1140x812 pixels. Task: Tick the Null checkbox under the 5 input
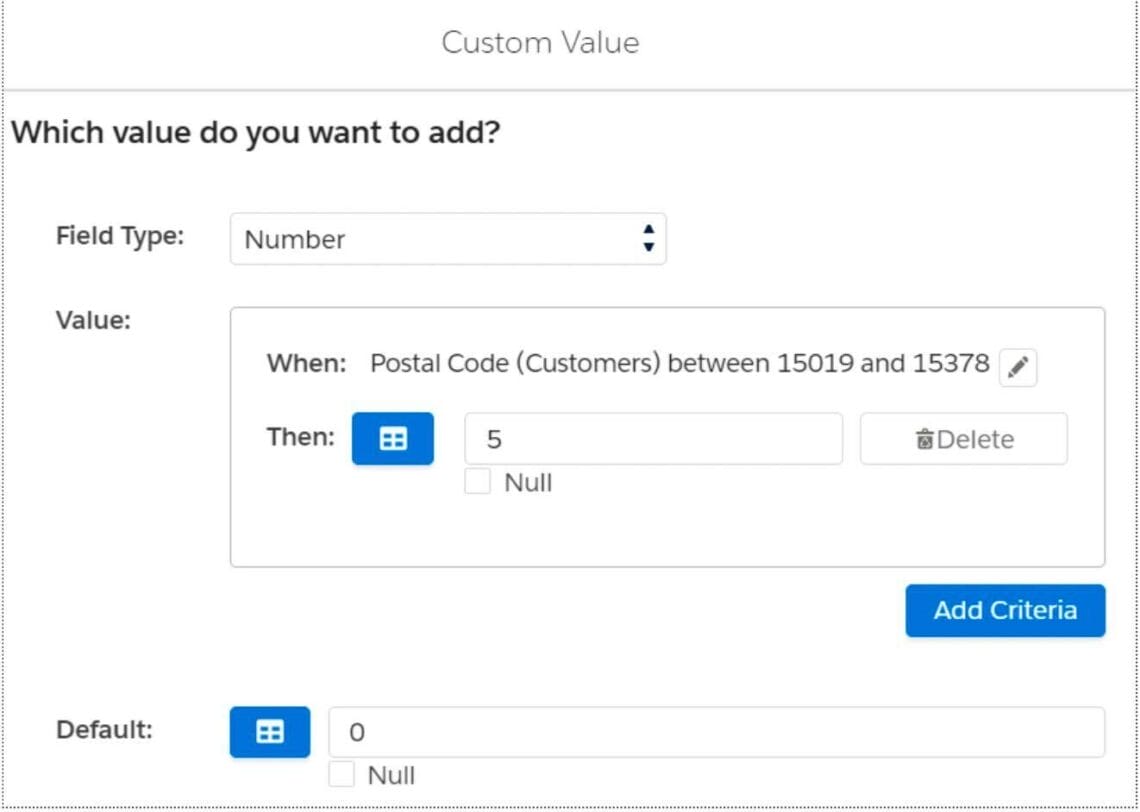(x=476, y=482)
